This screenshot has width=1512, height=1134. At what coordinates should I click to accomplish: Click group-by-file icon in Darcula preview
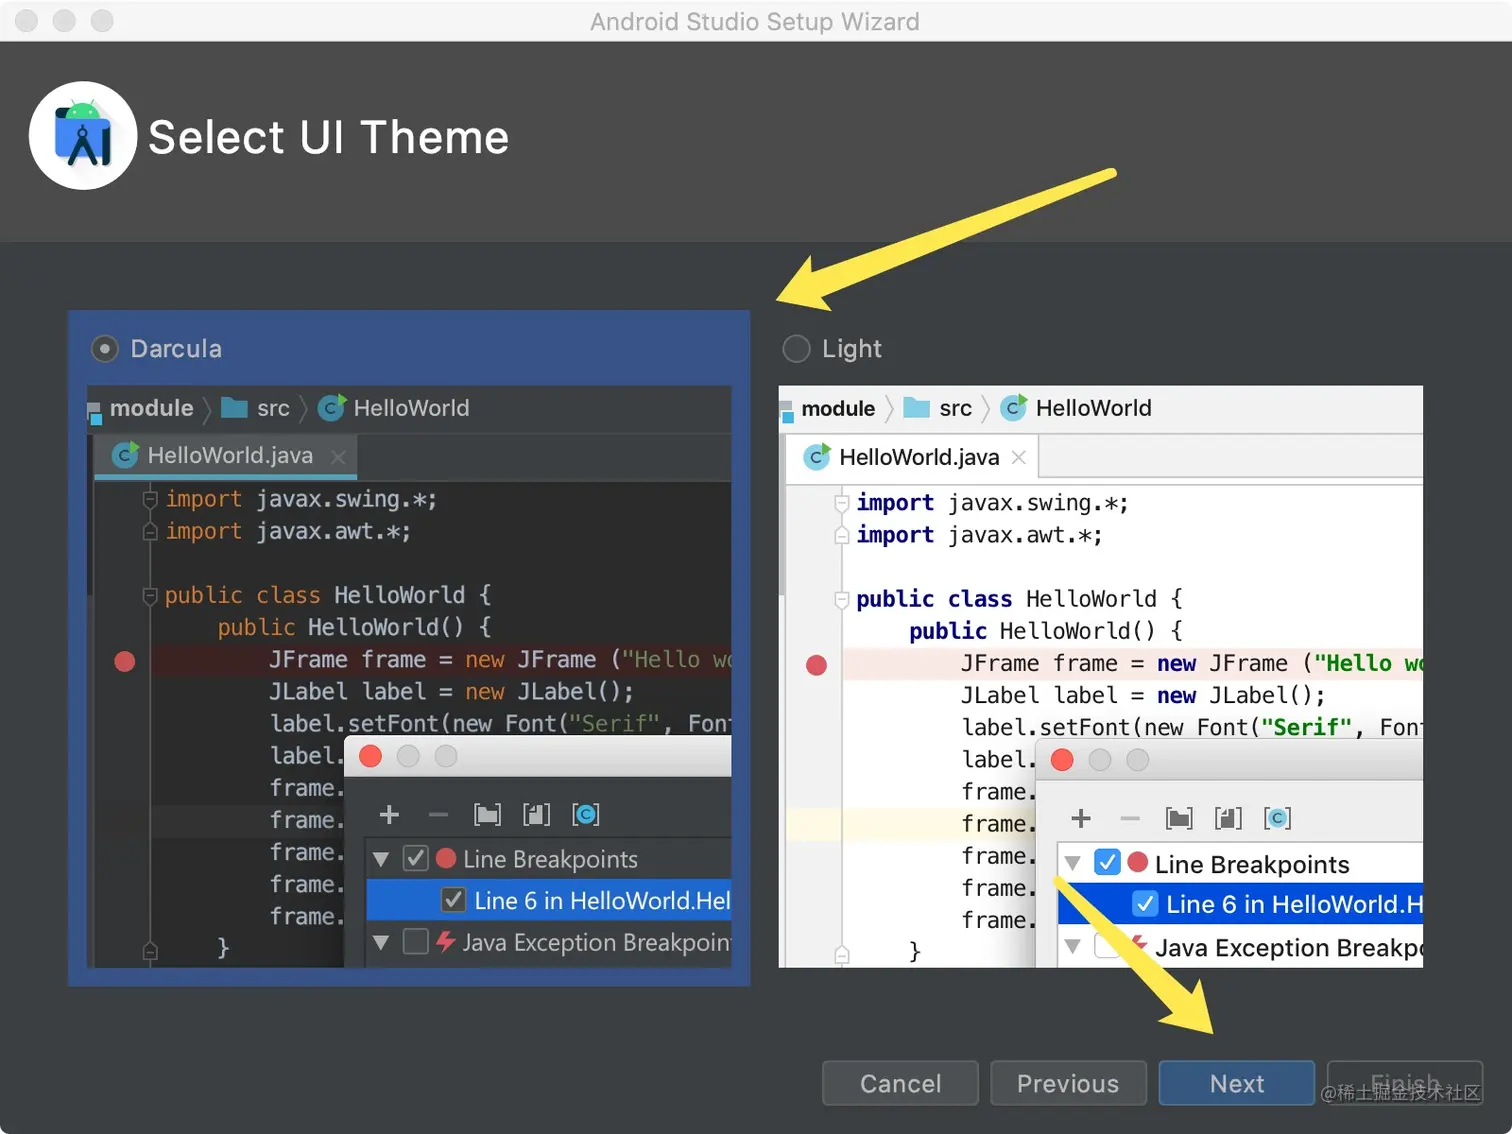537,814
